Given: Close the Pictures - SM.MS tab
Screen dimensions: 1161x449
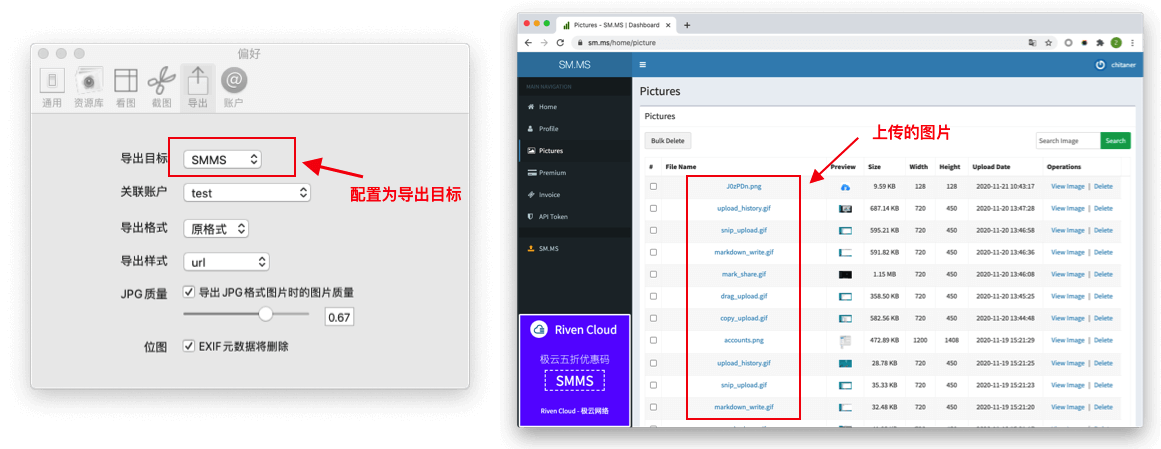Looking at the screenshot, I should (x=670, y=24).
